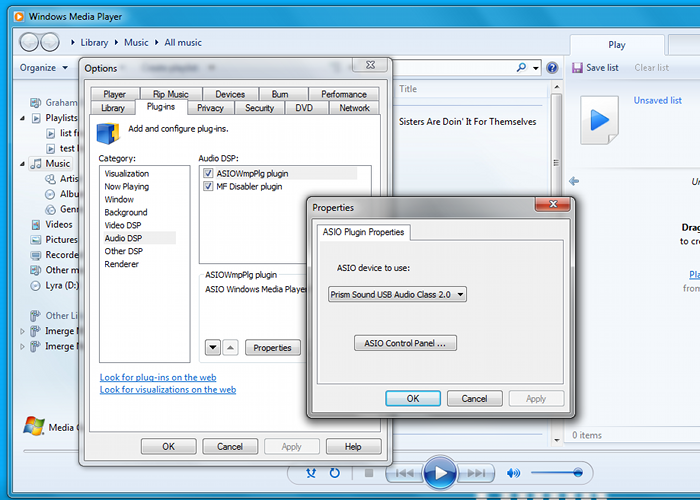Open the ASIO device to use dropdown

(x=397, y=295)
